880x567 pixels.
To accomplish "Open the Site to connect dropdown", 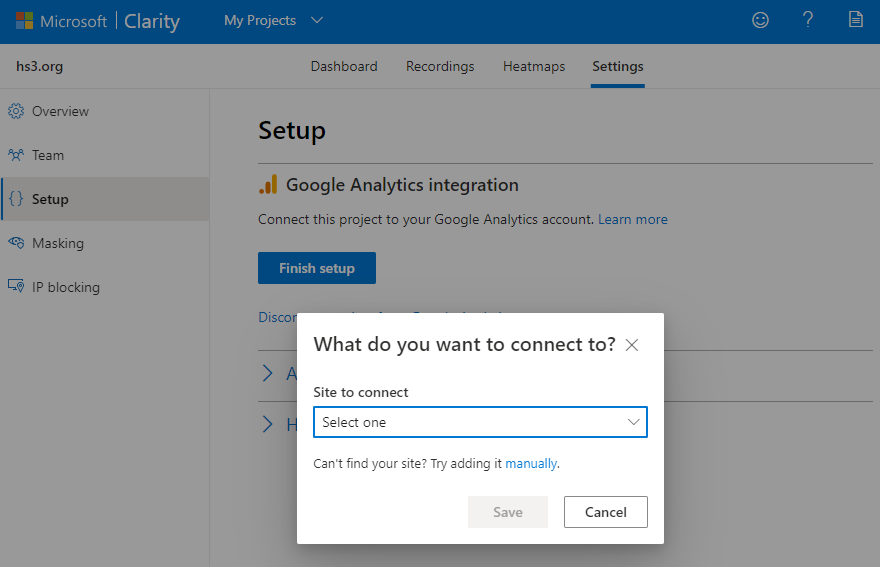I will tap(480, 422).
